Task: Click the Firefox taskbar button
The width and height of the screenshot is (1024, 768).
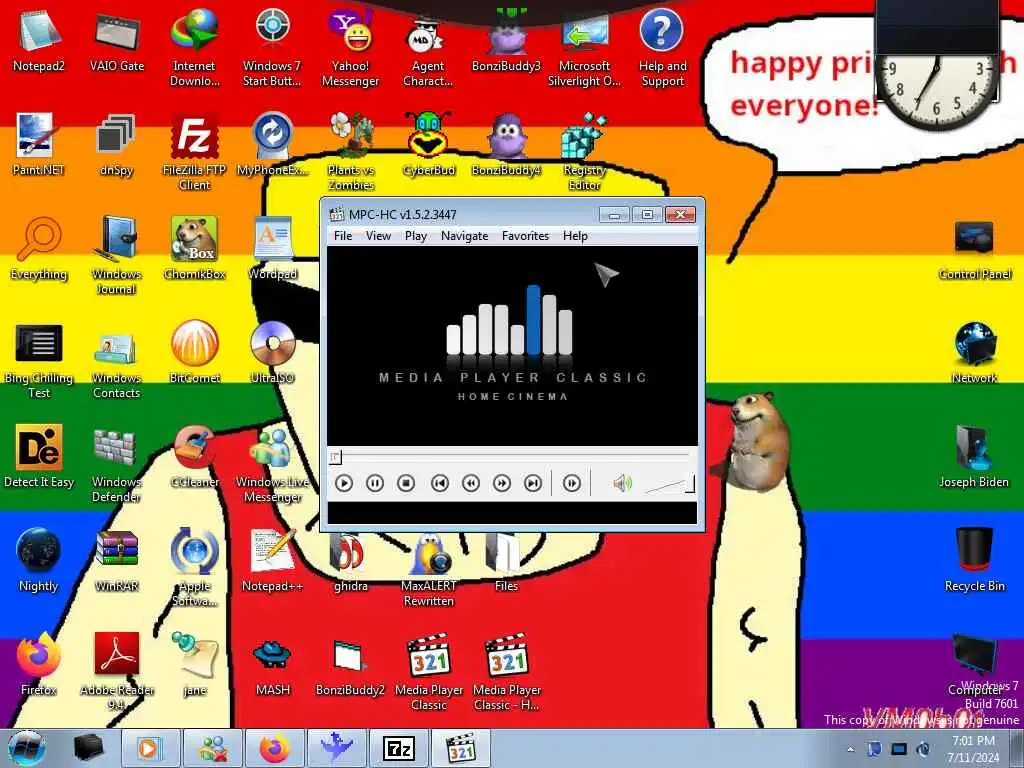Action: click(275, 748)
